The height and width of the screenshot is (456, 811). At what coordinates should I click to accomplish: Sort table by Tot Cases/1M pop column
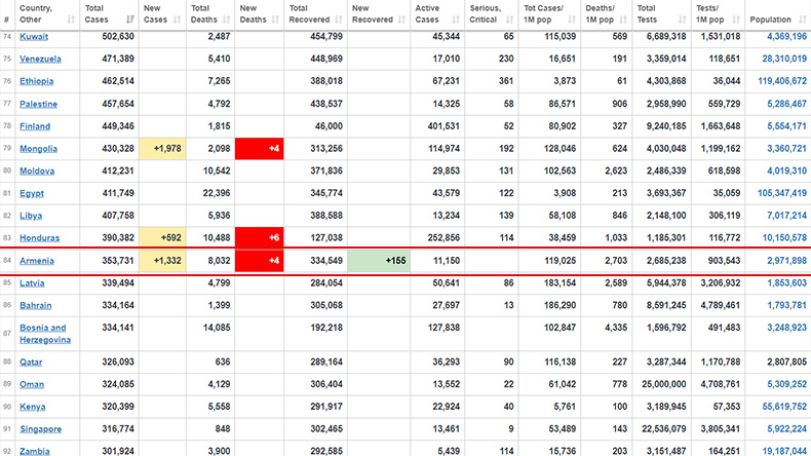point(549,14)
